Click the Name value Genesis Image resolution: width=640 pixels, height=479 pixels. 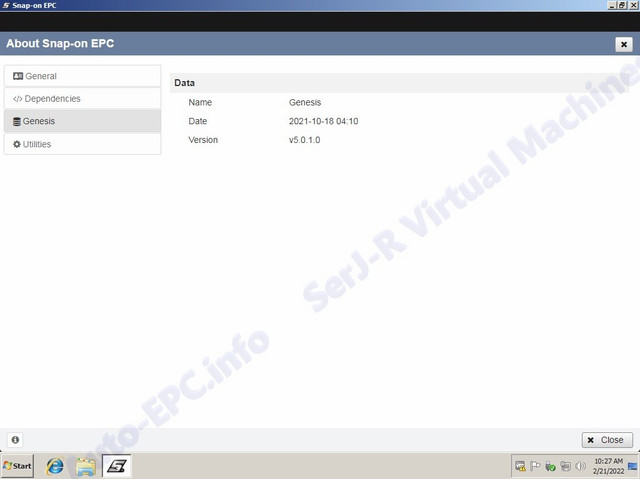coord(305,102)
